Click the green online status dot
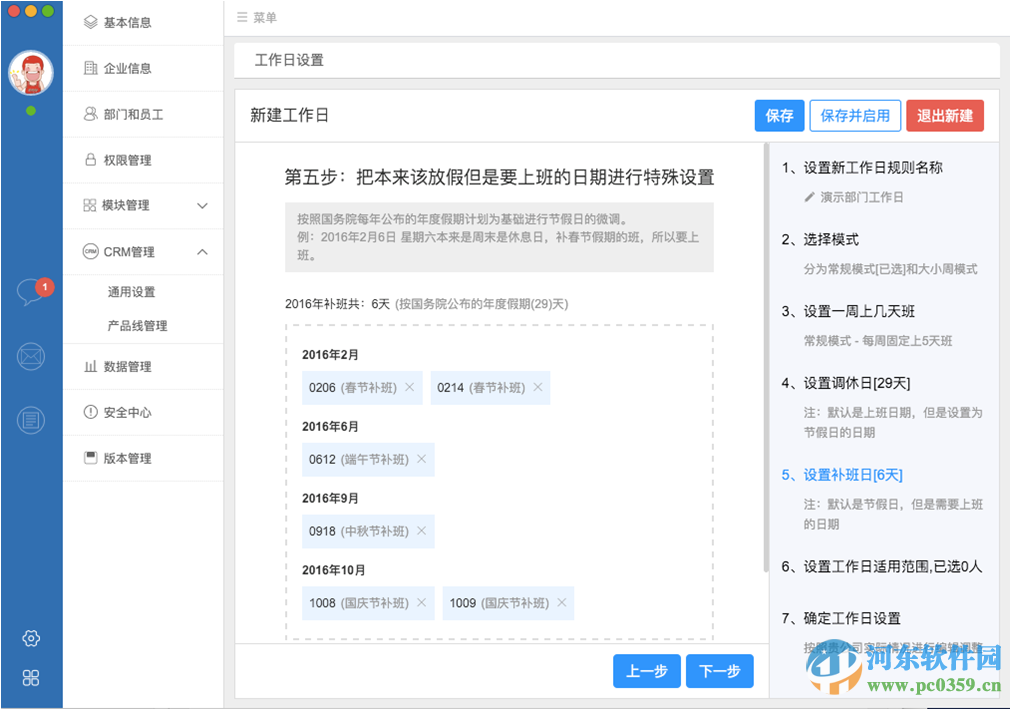This screenshot has height=710, width=1011. click(30, 111)
